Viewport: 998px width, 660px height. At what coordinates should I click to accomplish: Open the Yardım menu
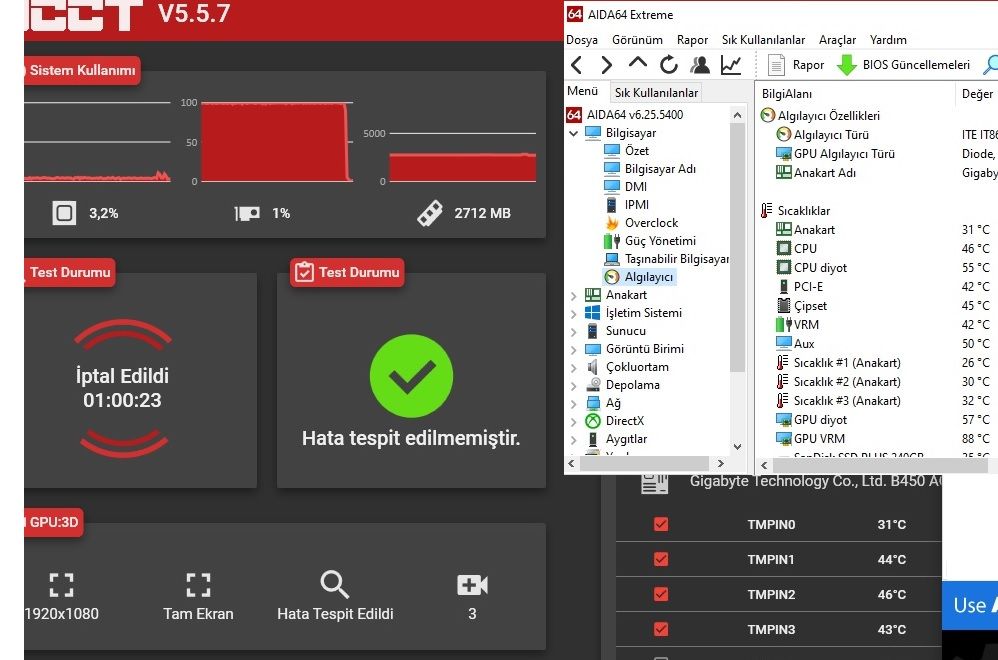coord(888,39)
